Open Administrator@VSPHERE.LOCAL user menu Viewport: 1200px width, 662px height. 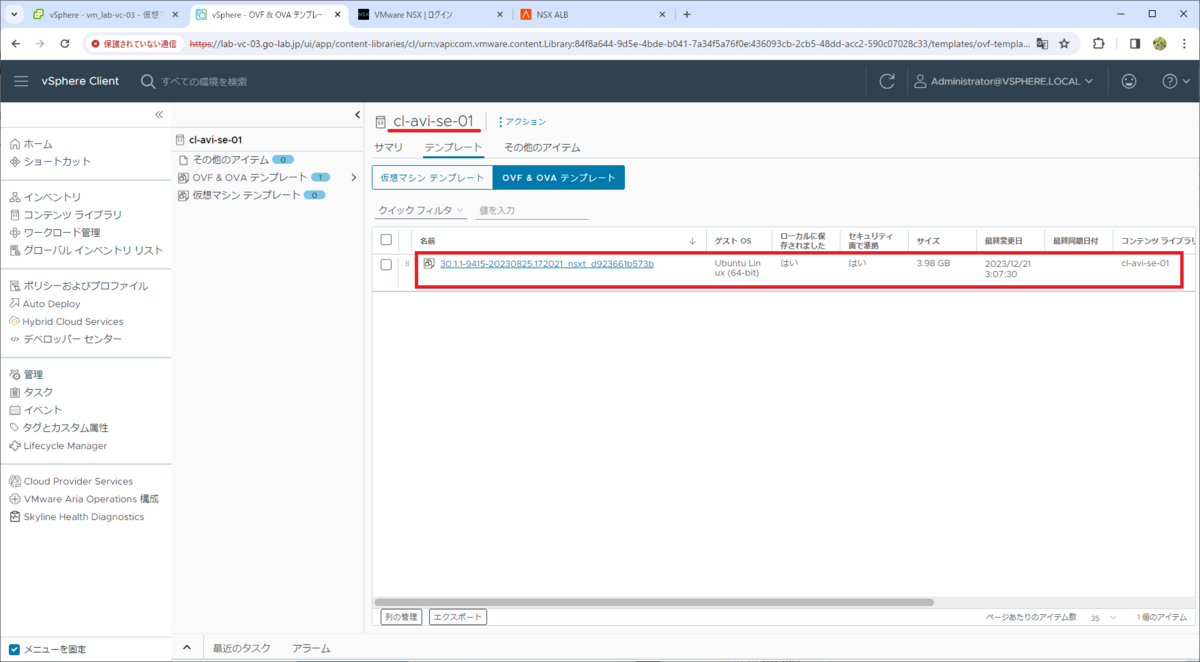1004,81
